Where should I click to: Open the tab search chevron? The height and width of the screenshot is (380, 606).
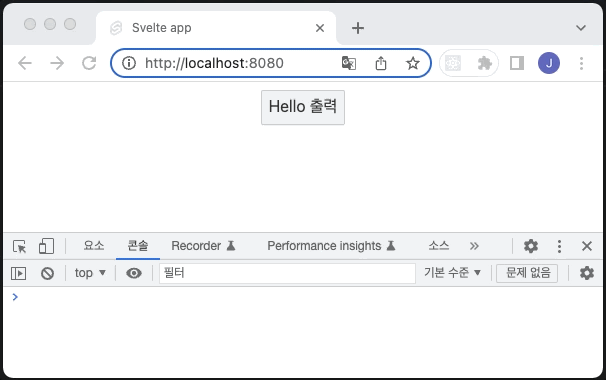581,28
